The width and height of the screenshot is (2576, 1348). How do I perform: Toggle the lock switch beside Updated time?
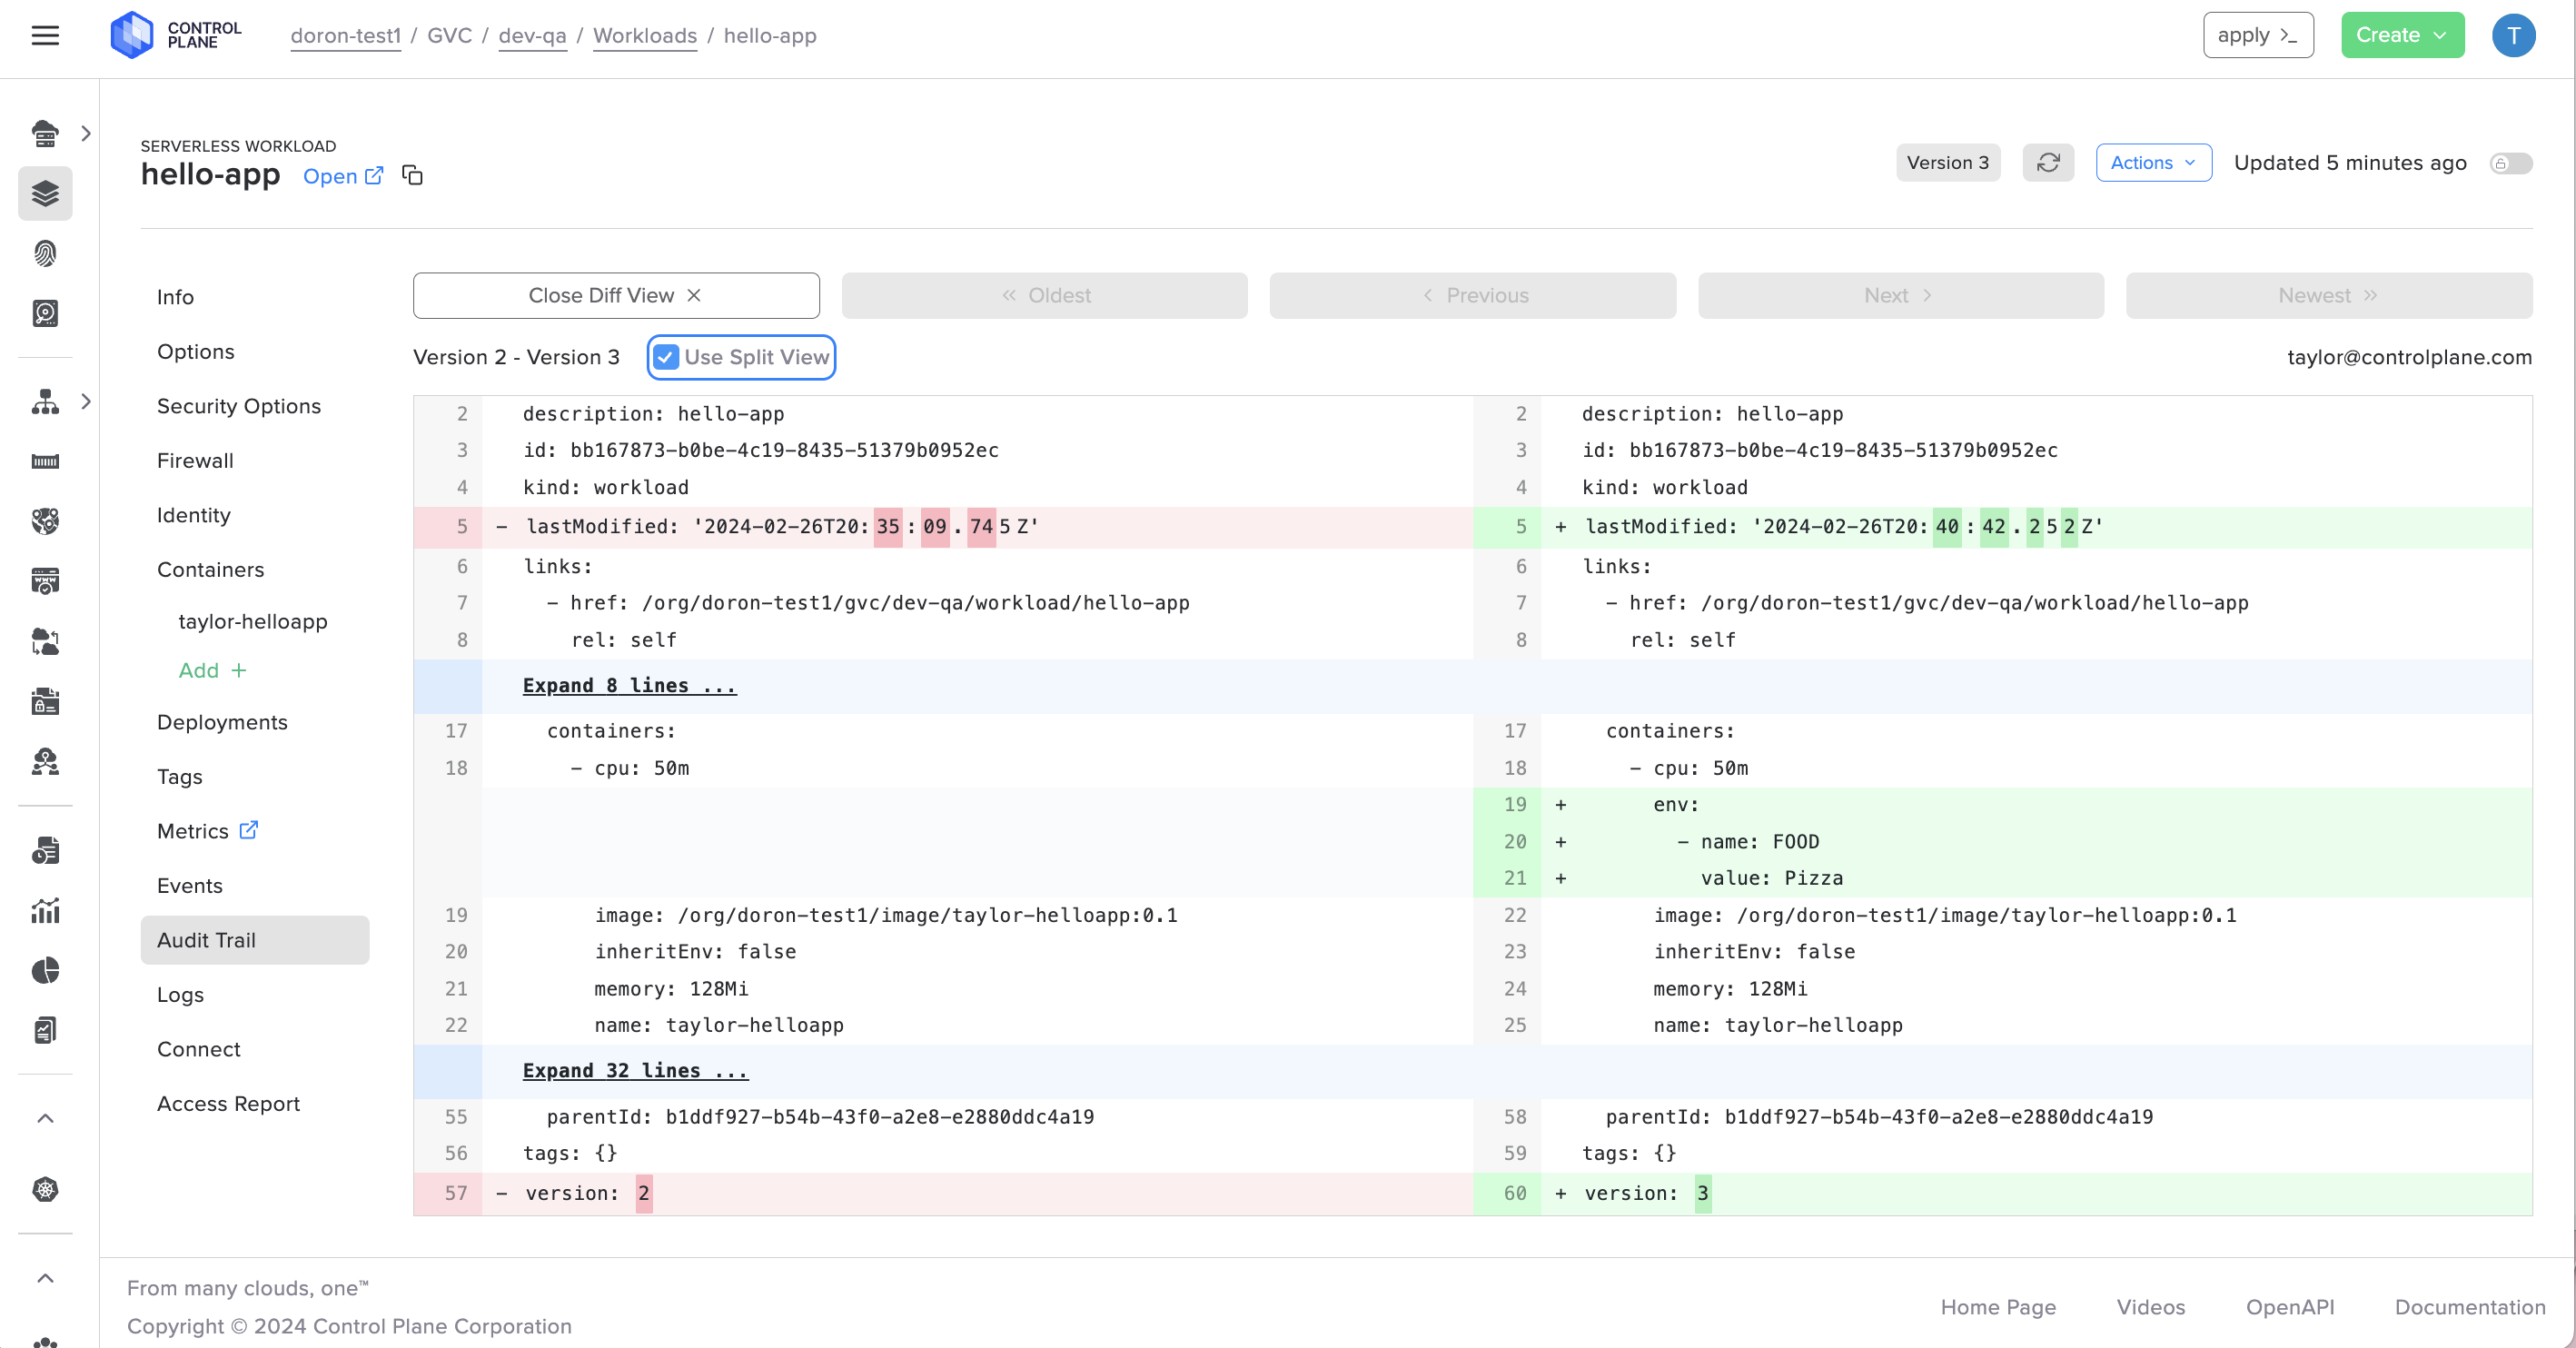pos(2510,163)
